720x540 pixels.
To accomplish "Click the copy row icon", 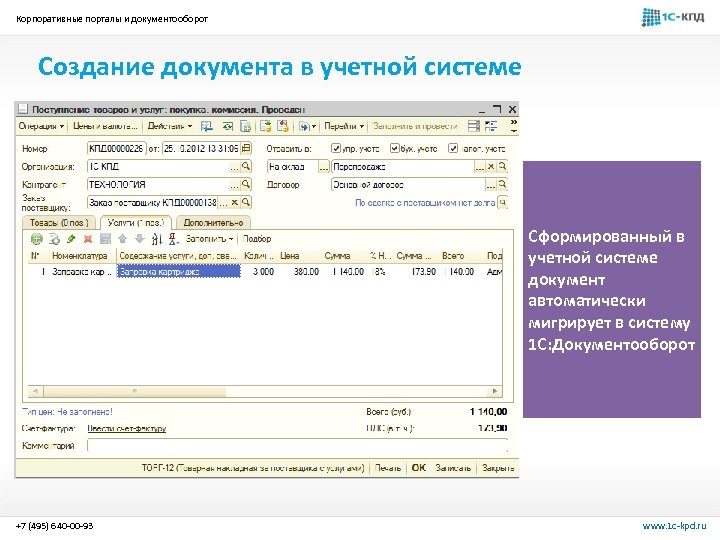I will point(54,239).
